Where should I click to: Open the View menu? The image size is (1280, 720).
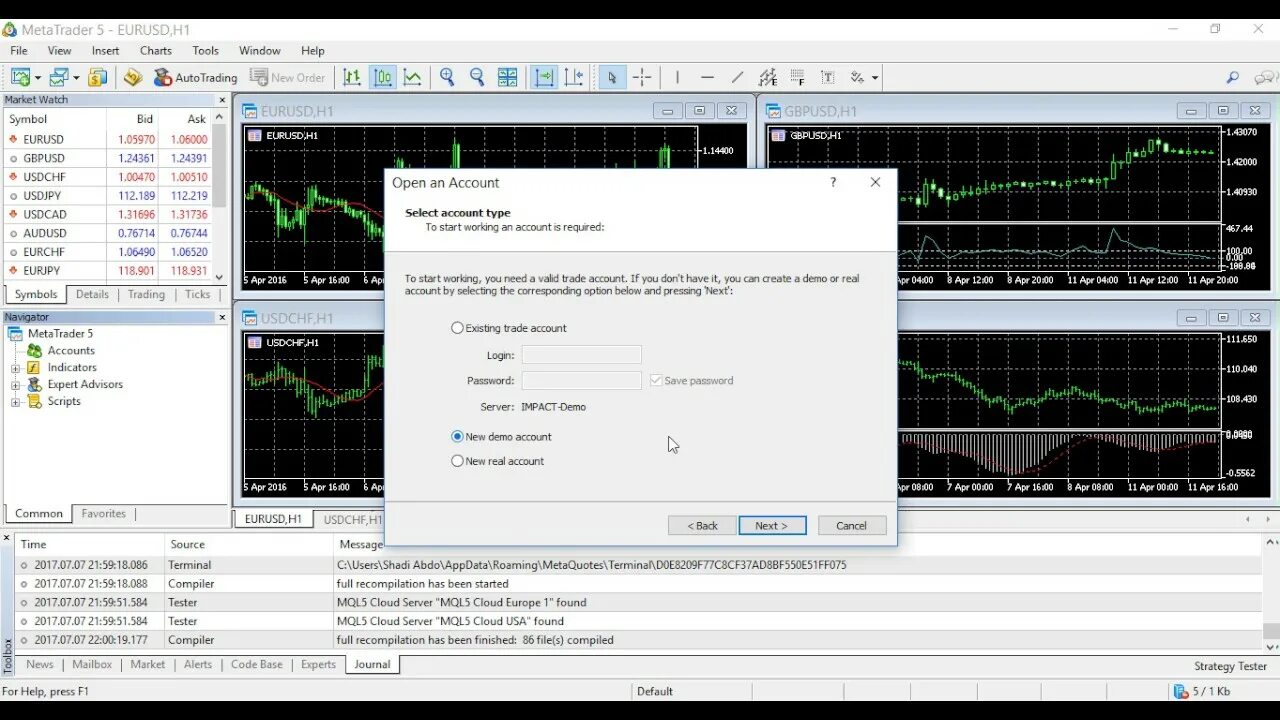point(59,51)
